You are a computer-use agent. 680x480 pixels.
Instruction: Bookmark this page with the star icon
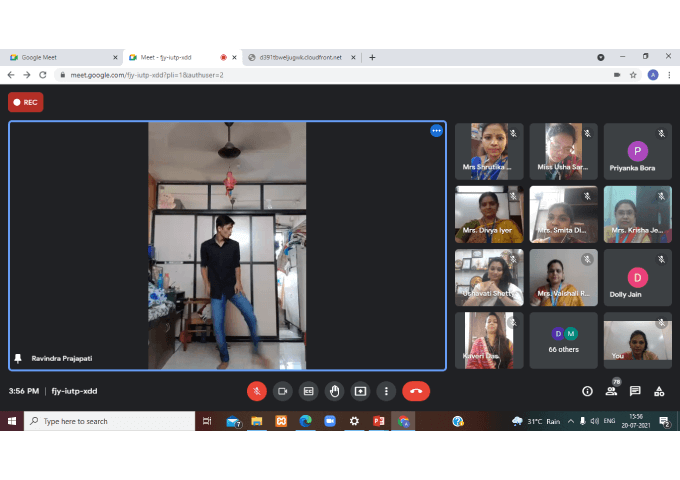pos(633,75)
